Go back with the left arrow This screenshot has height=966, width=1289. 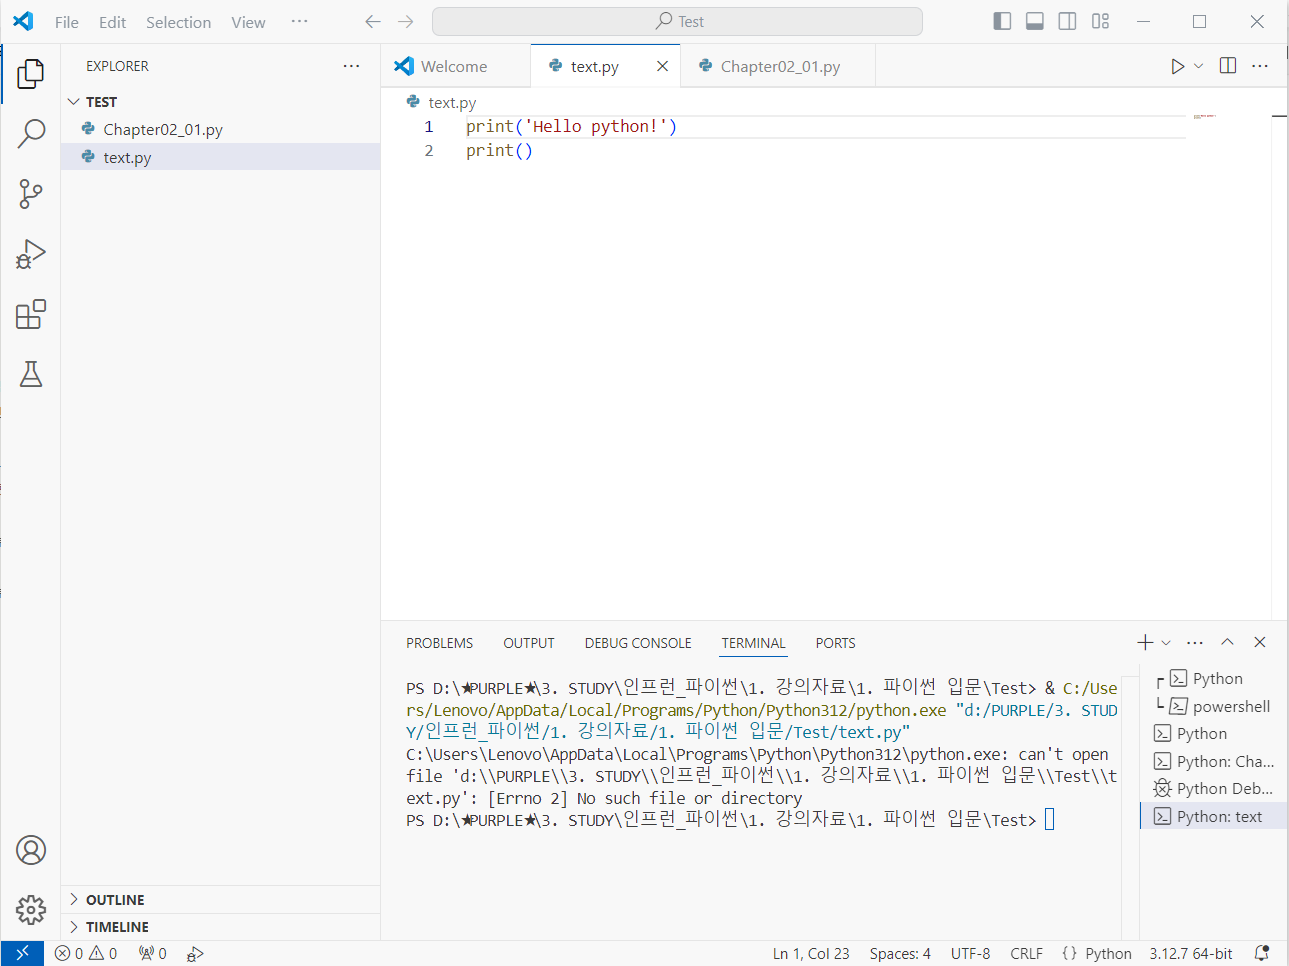coord(373,22)
